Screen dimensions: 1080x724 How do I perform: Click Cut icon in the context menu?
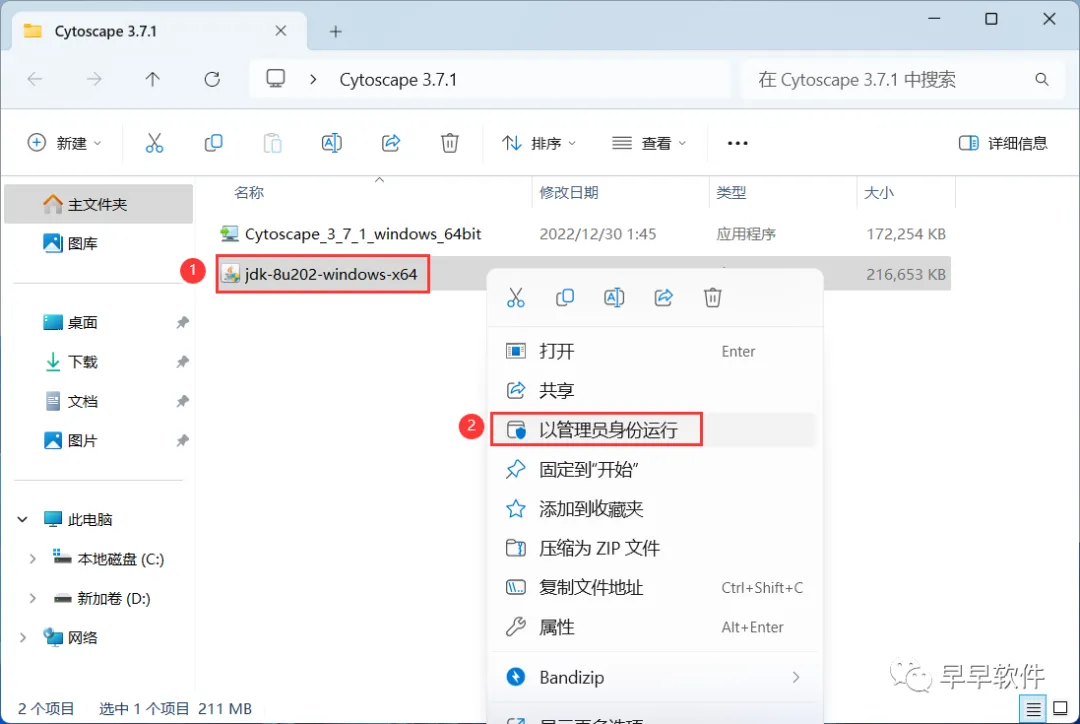coord(515,298)
